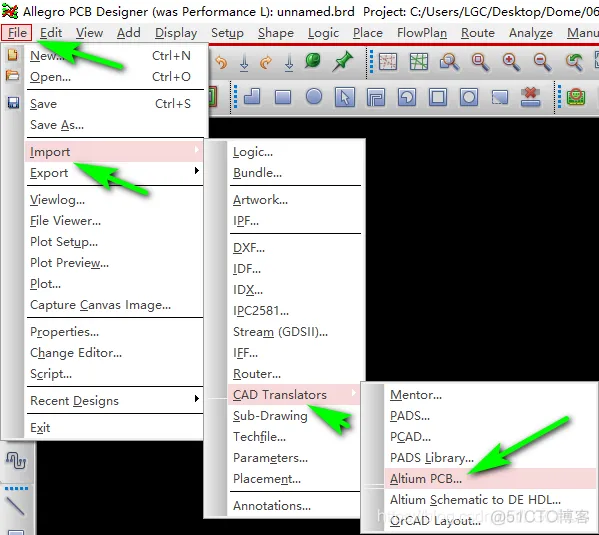The width and height of the screenshot is (599, 535).
Task: Click the Delete shape red X icon
Action: pyautogui.click(x=531, y=97)
